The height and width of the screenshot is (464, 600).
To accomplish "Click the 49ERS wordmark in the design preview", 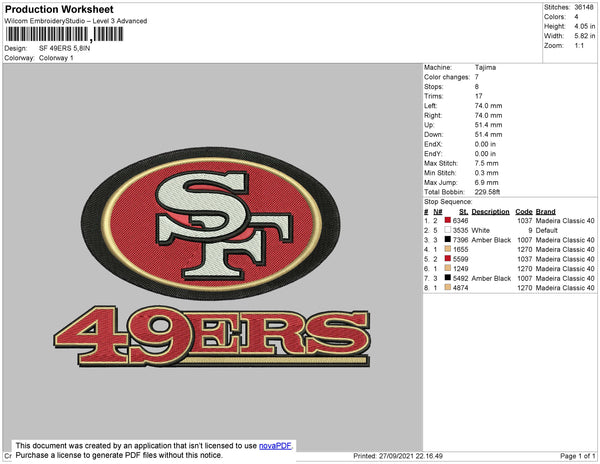I will click(212, 336).
